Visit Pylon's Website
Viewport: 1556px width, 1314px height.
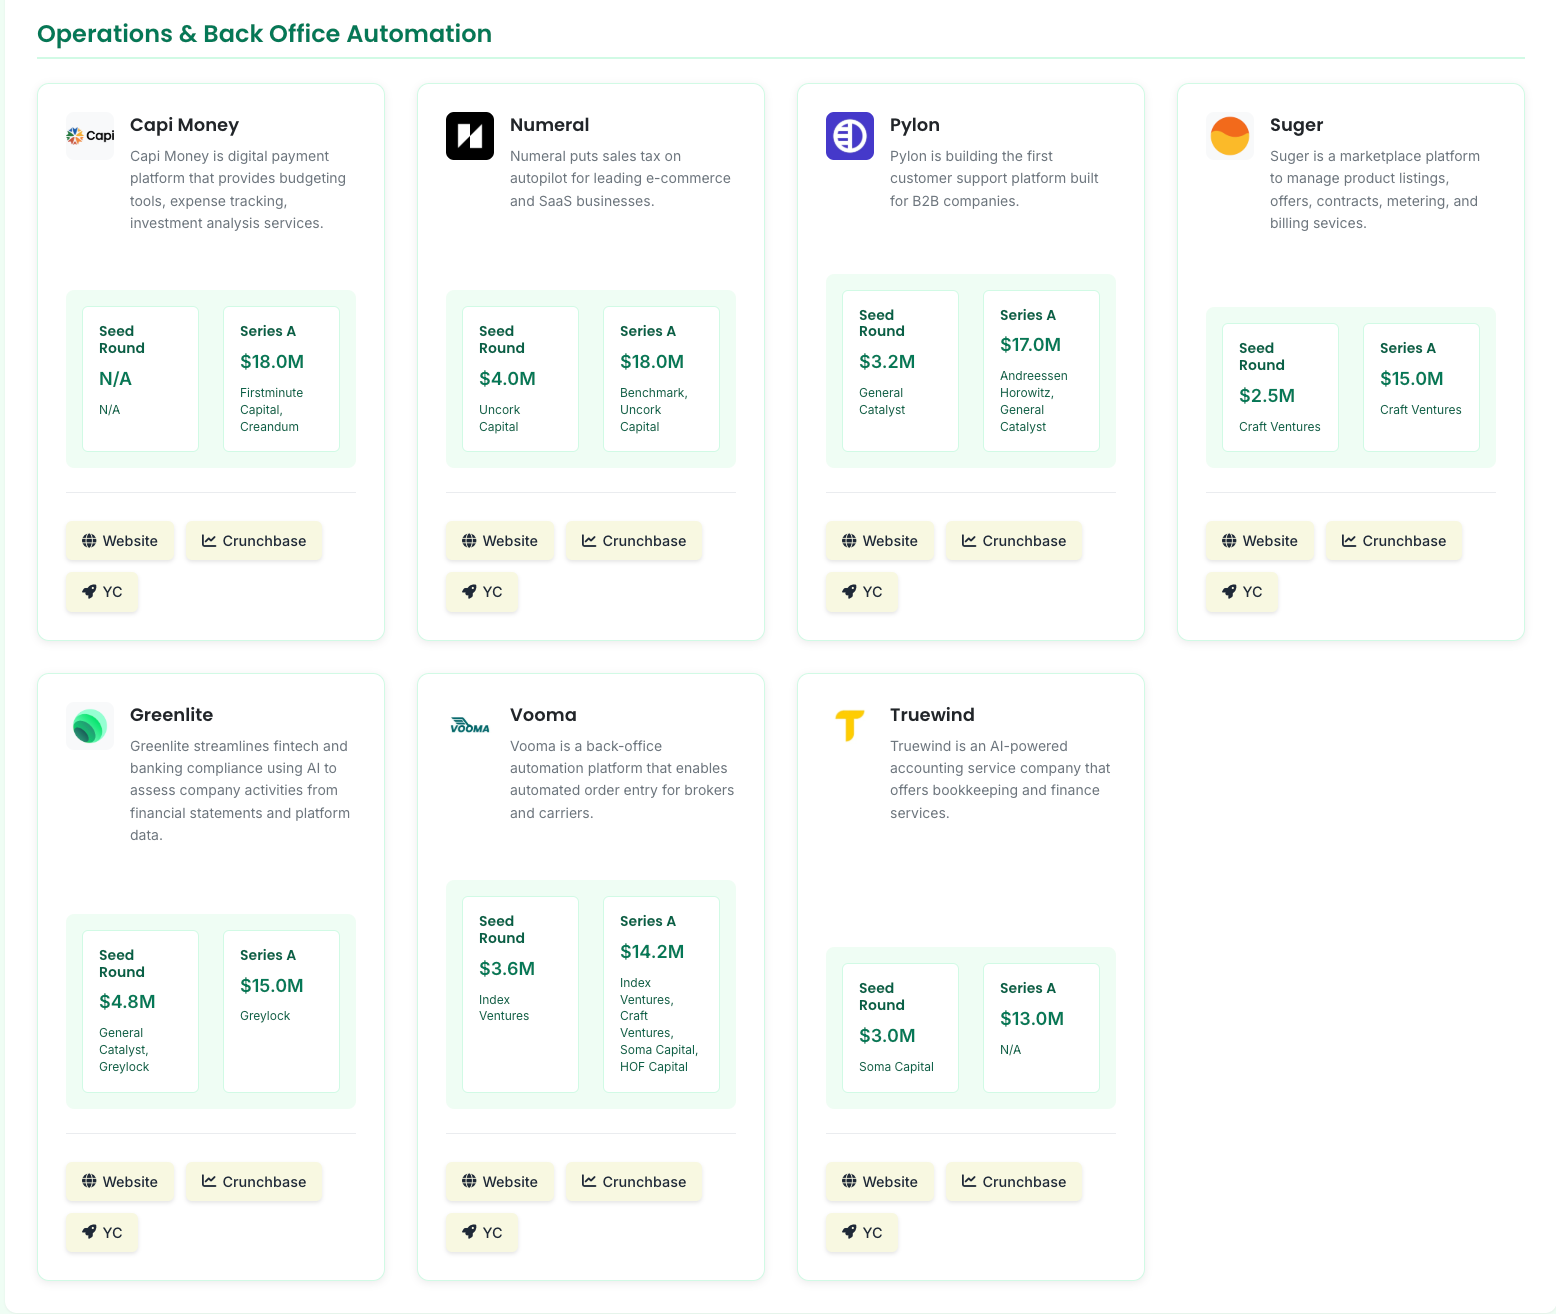880,541
